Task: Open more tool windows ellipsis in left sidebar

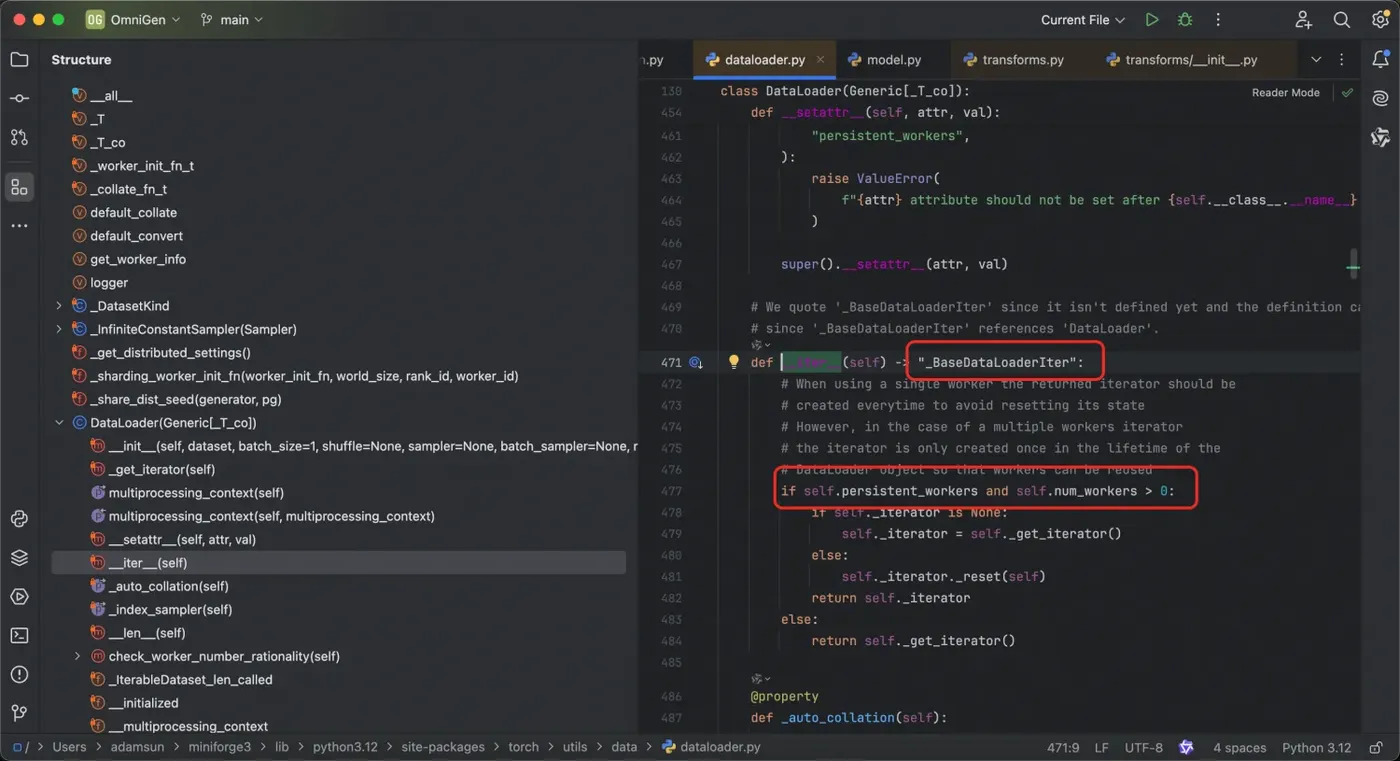Action: point(19,226)
